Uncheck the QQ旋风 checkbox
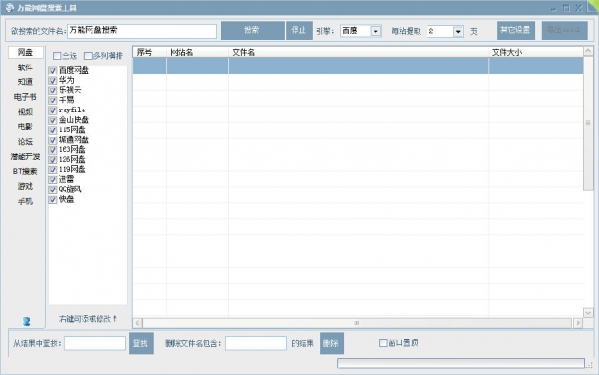Screen dimensions: 599x375 coord(53,190)
